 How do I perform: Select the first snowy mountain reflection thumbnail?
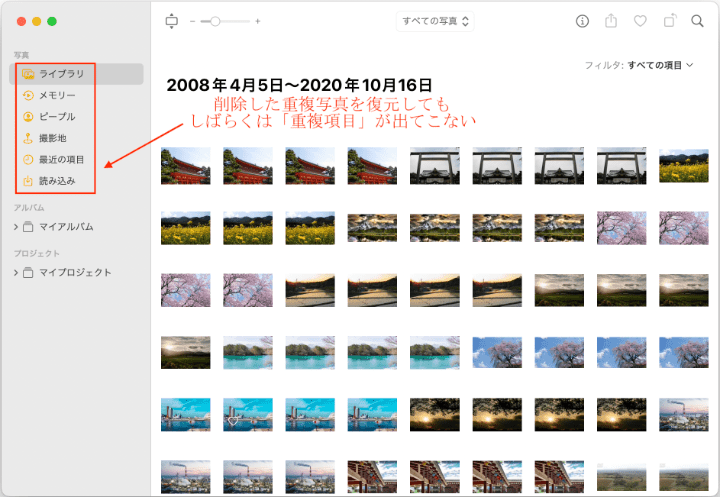tap(372, 228)
